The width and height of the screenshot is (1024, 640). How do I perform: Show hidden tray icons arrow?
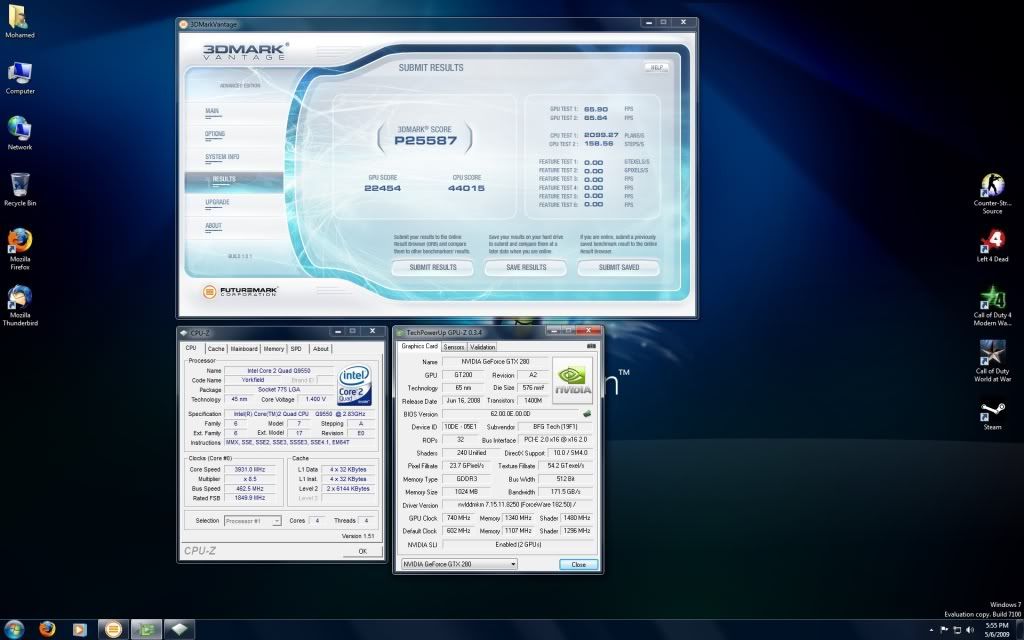931,630
